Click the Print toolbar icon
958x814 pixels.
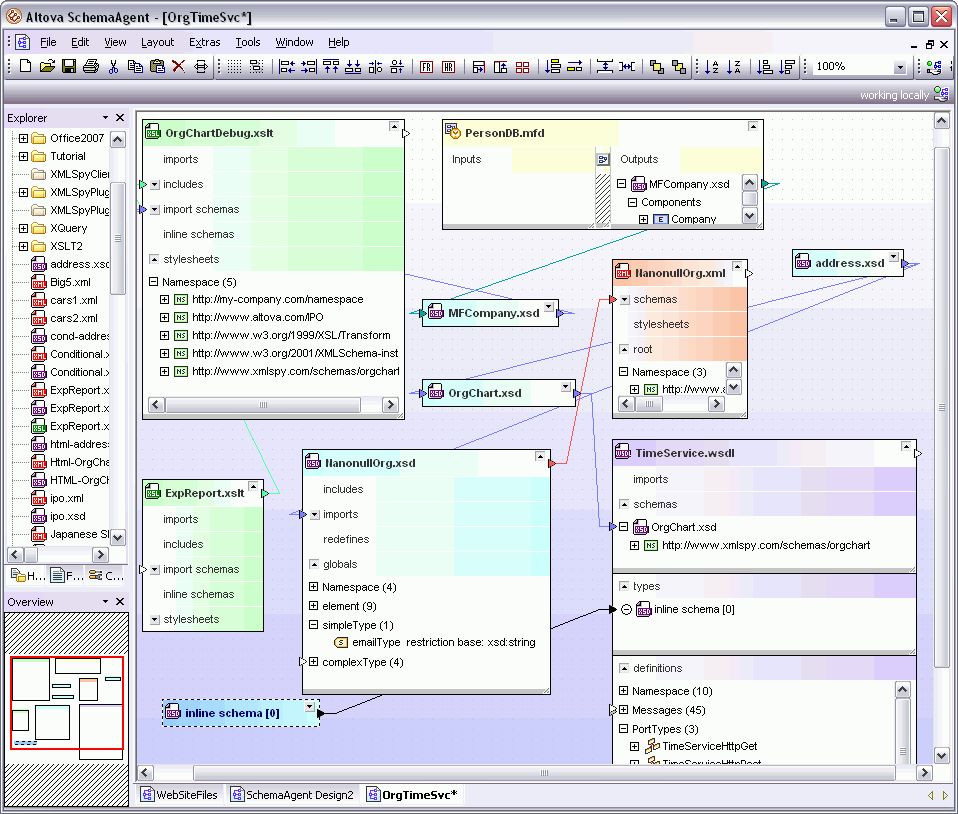[91, 67]
